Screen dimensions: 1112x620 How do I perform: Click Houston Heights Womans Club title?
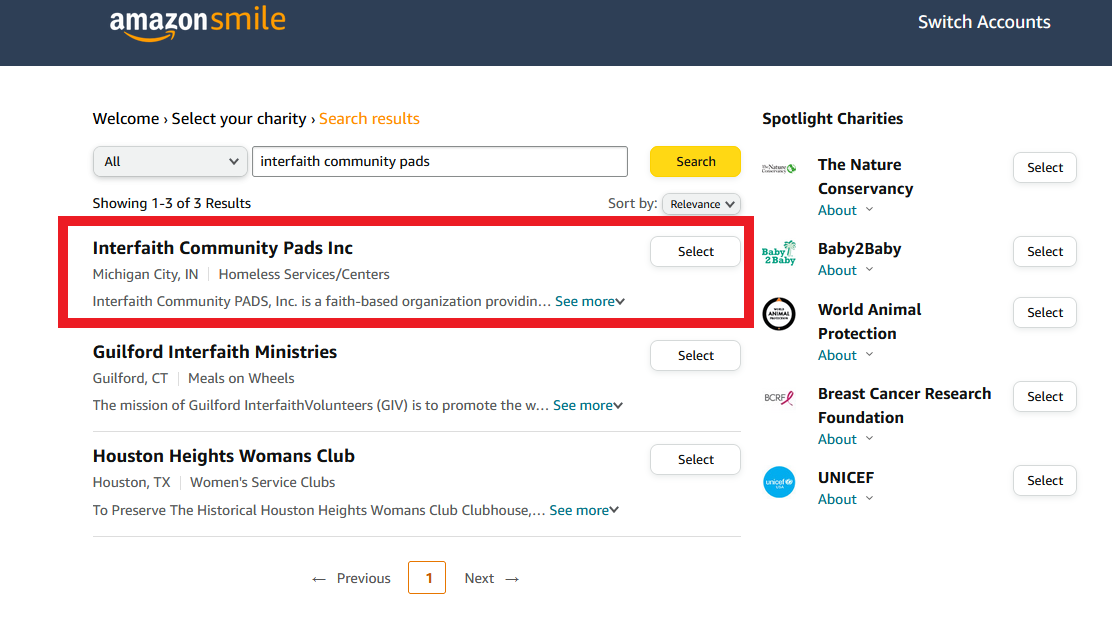(223, 456)
